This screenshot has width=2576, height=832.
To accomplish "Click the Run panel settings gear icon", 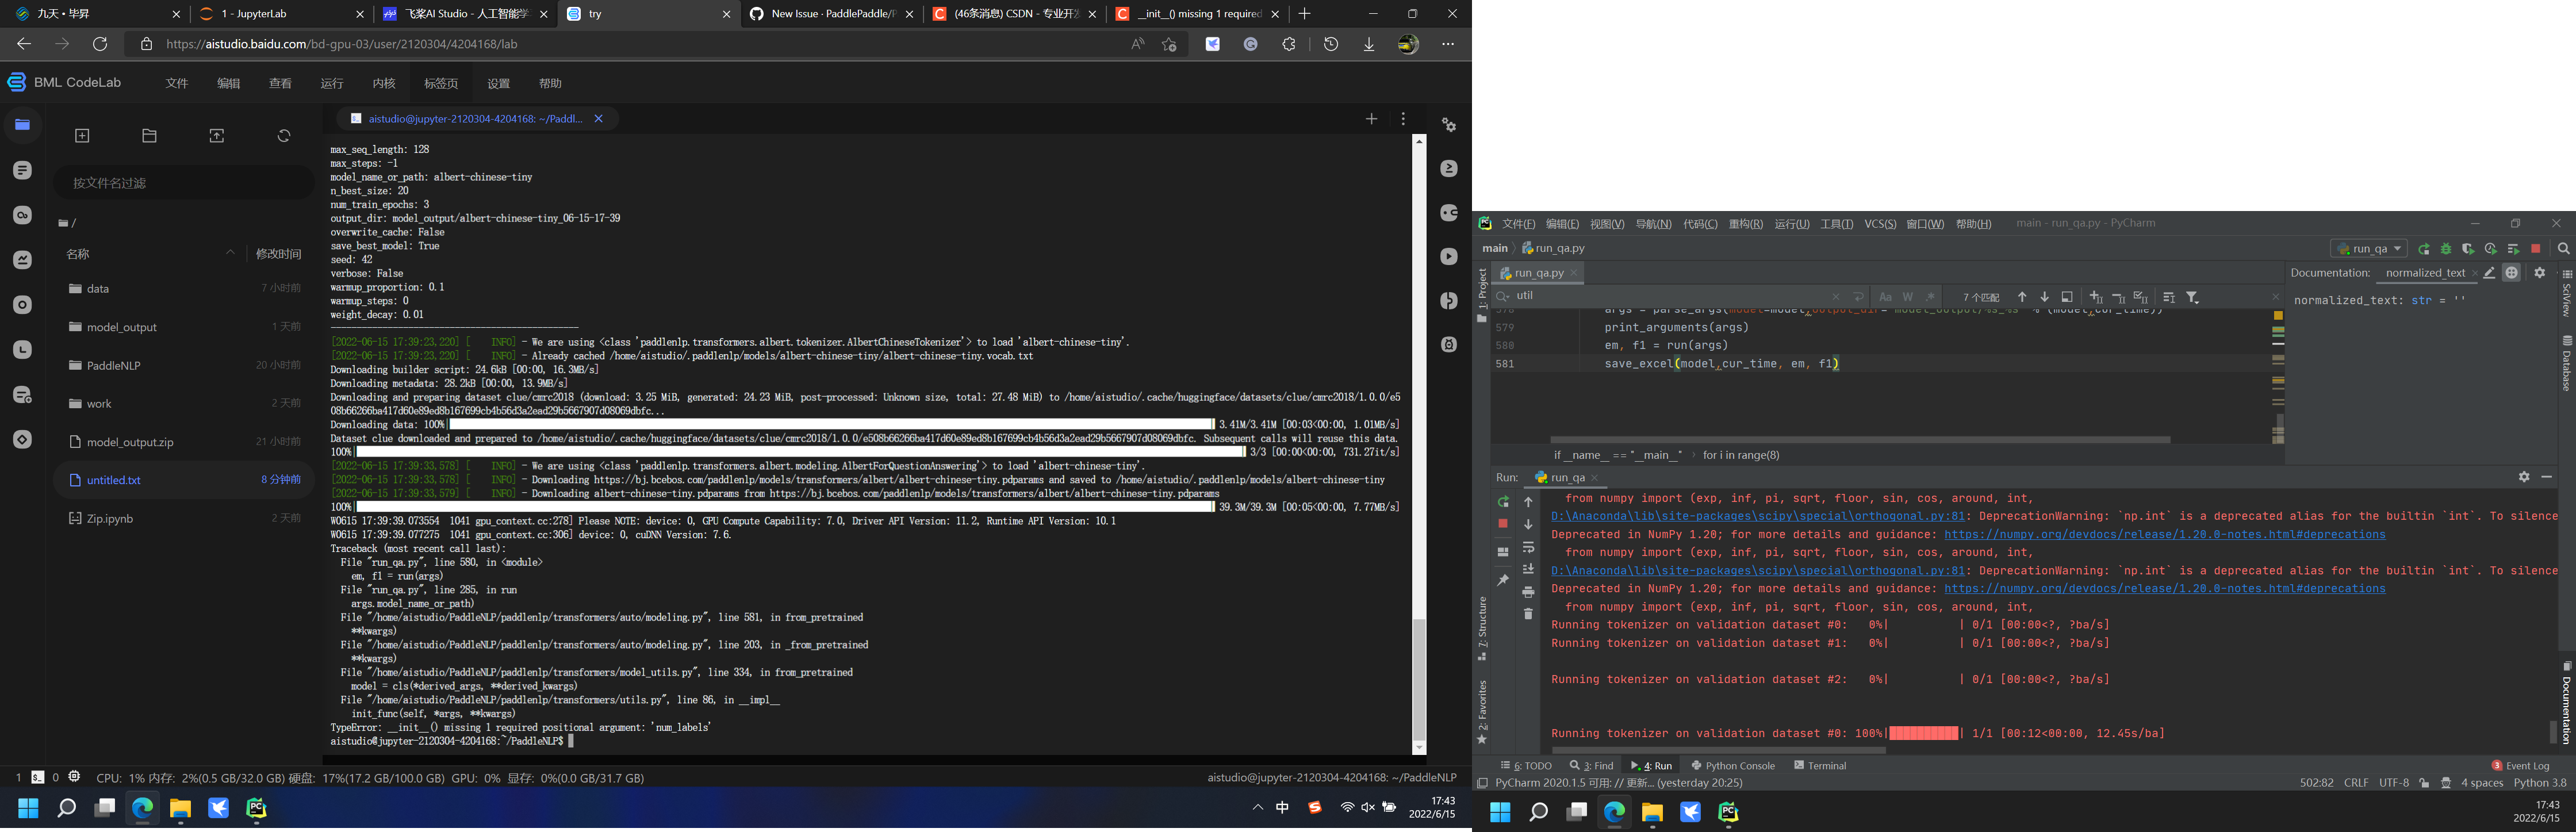I will point(2524,477).
